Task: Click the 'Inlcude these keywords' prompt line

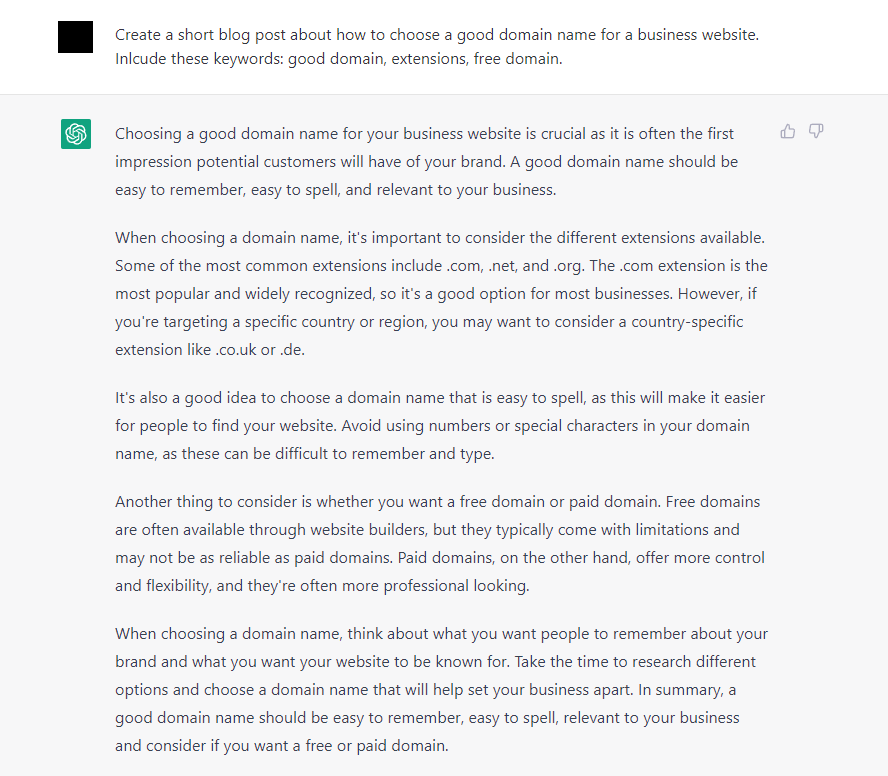Action: 339,59
